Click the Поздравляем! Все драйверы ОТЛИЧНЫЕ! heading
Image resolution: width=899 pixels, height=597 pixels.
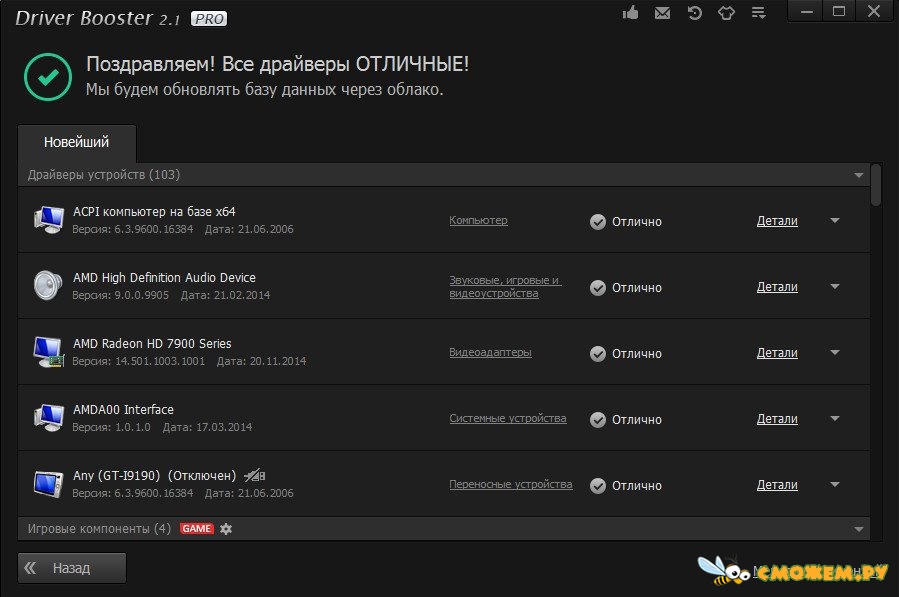coord(277,64)
